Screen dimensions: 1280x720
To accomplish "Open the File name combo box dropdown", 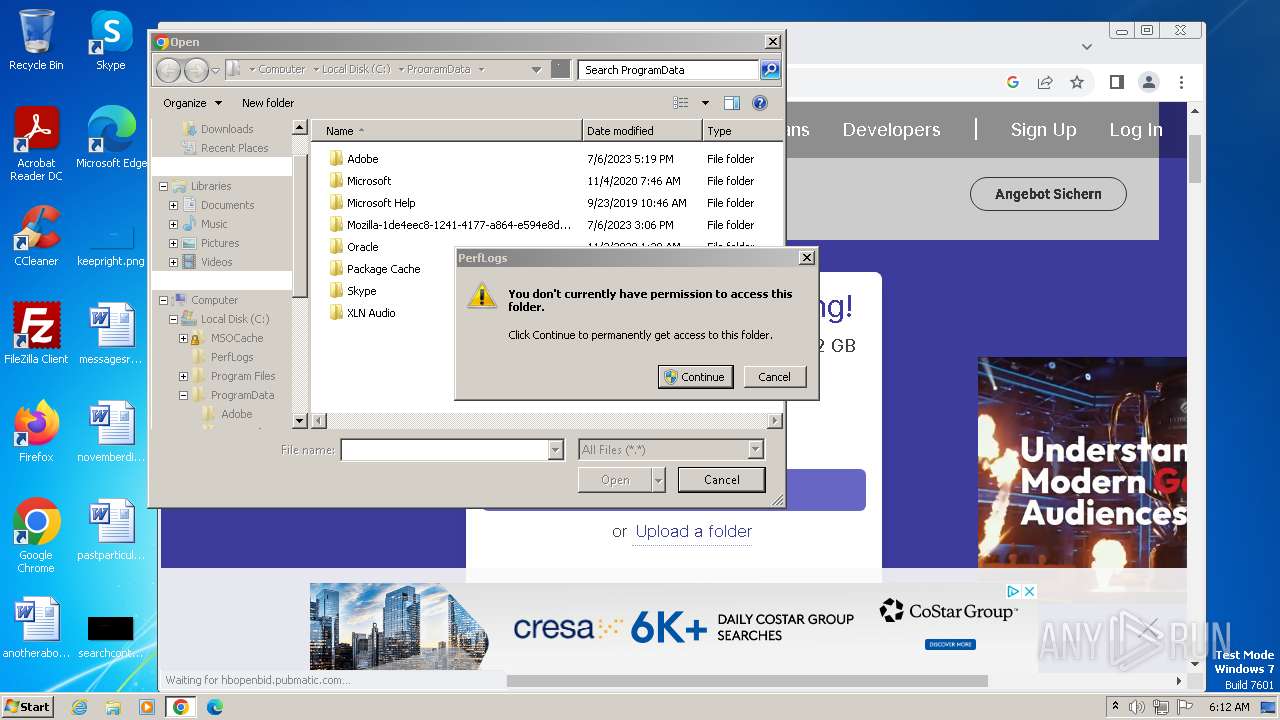I will [556, 450].
